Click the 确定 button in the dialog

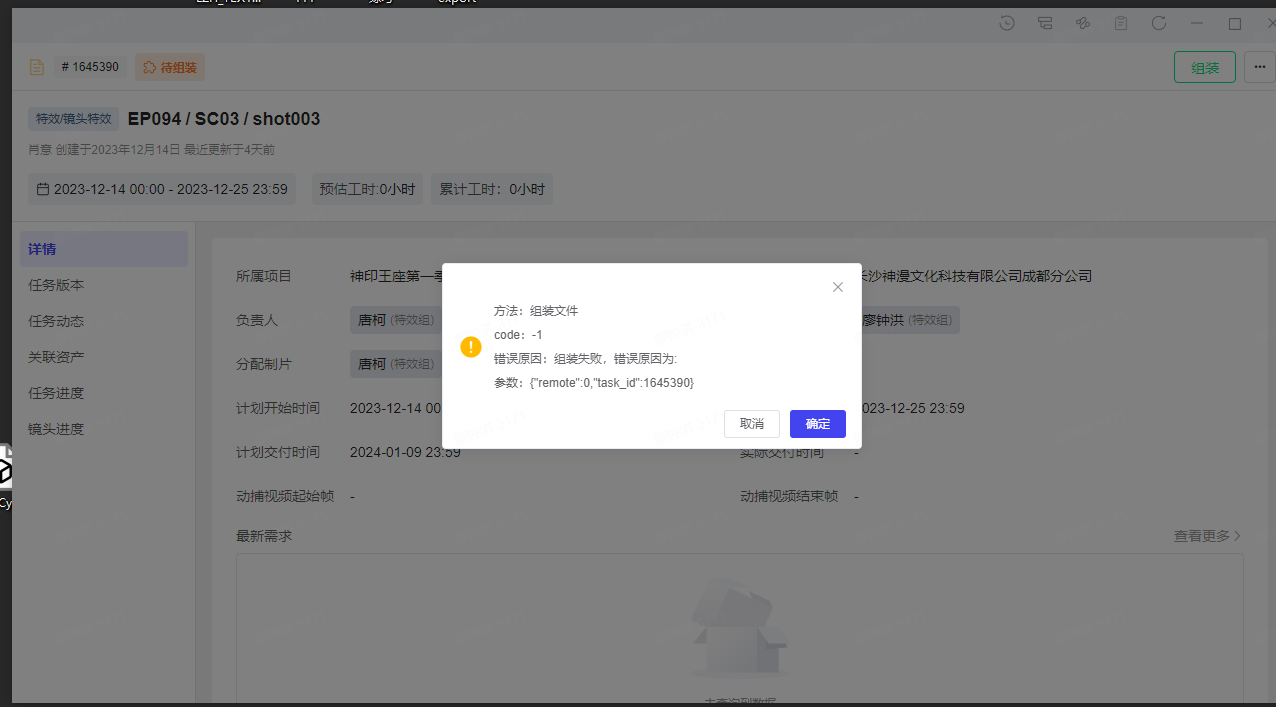tap(817, 424)
